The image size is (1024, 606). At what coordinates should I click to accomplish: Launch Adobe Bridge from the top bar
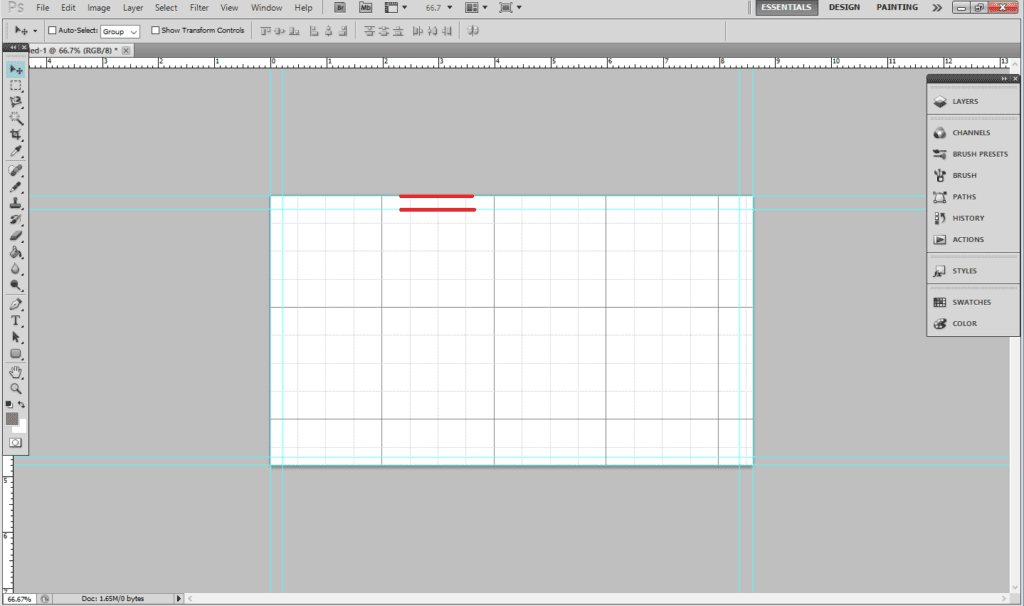tap(341, 8)
